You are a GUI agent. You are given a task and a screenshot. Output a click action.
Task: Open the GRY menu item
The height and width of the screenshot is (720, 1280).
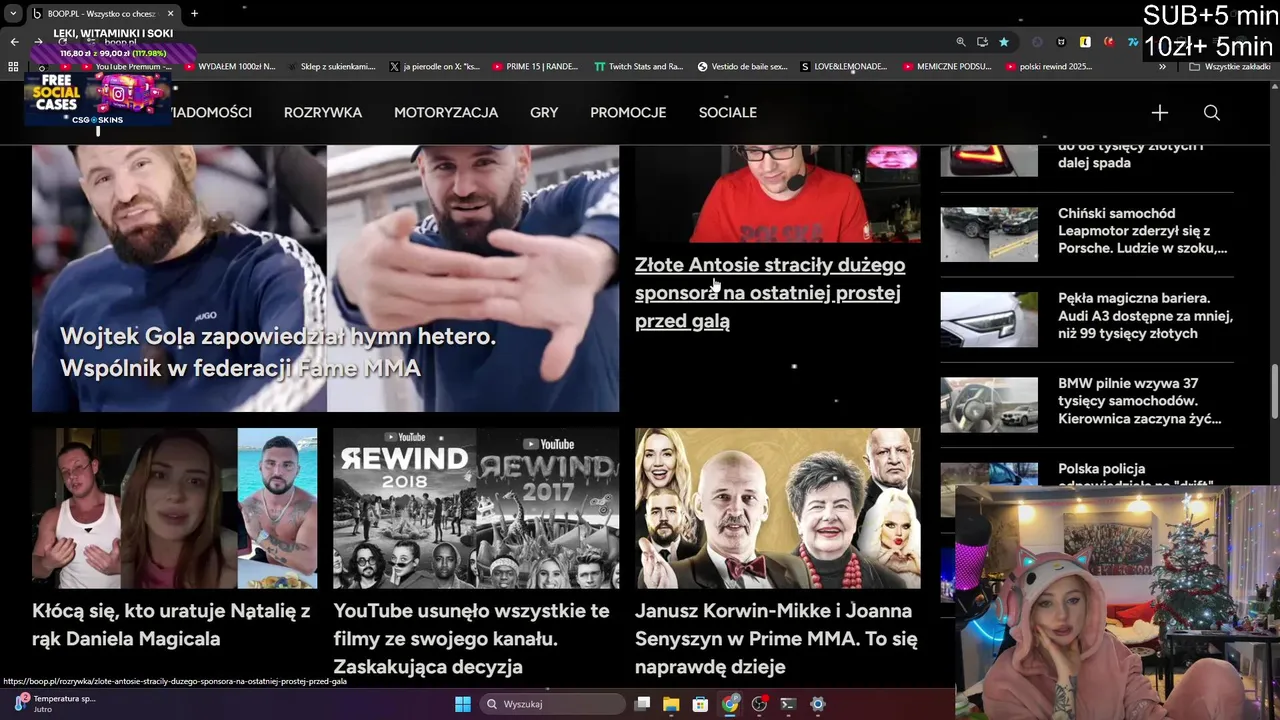tap(544, 113)
